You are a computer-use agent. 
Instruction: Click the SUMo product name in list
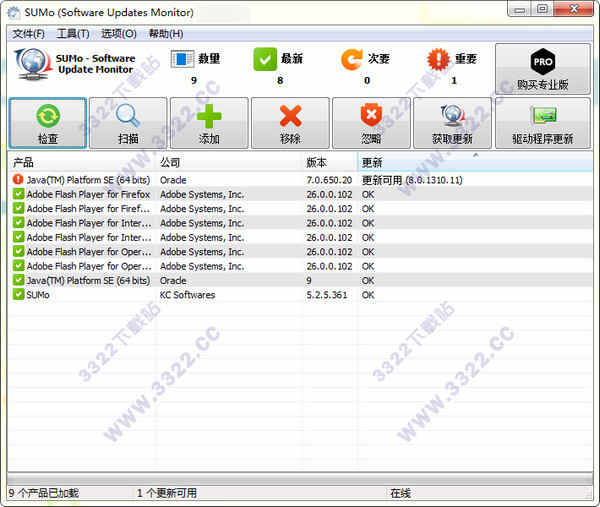(x=38, y=295)
